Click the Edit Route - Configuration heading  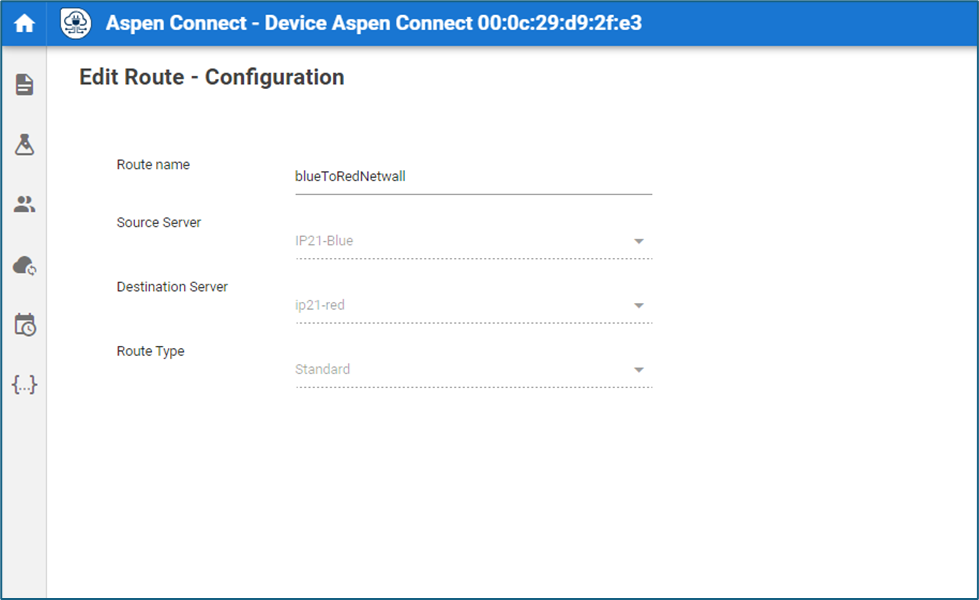[212, 77]
